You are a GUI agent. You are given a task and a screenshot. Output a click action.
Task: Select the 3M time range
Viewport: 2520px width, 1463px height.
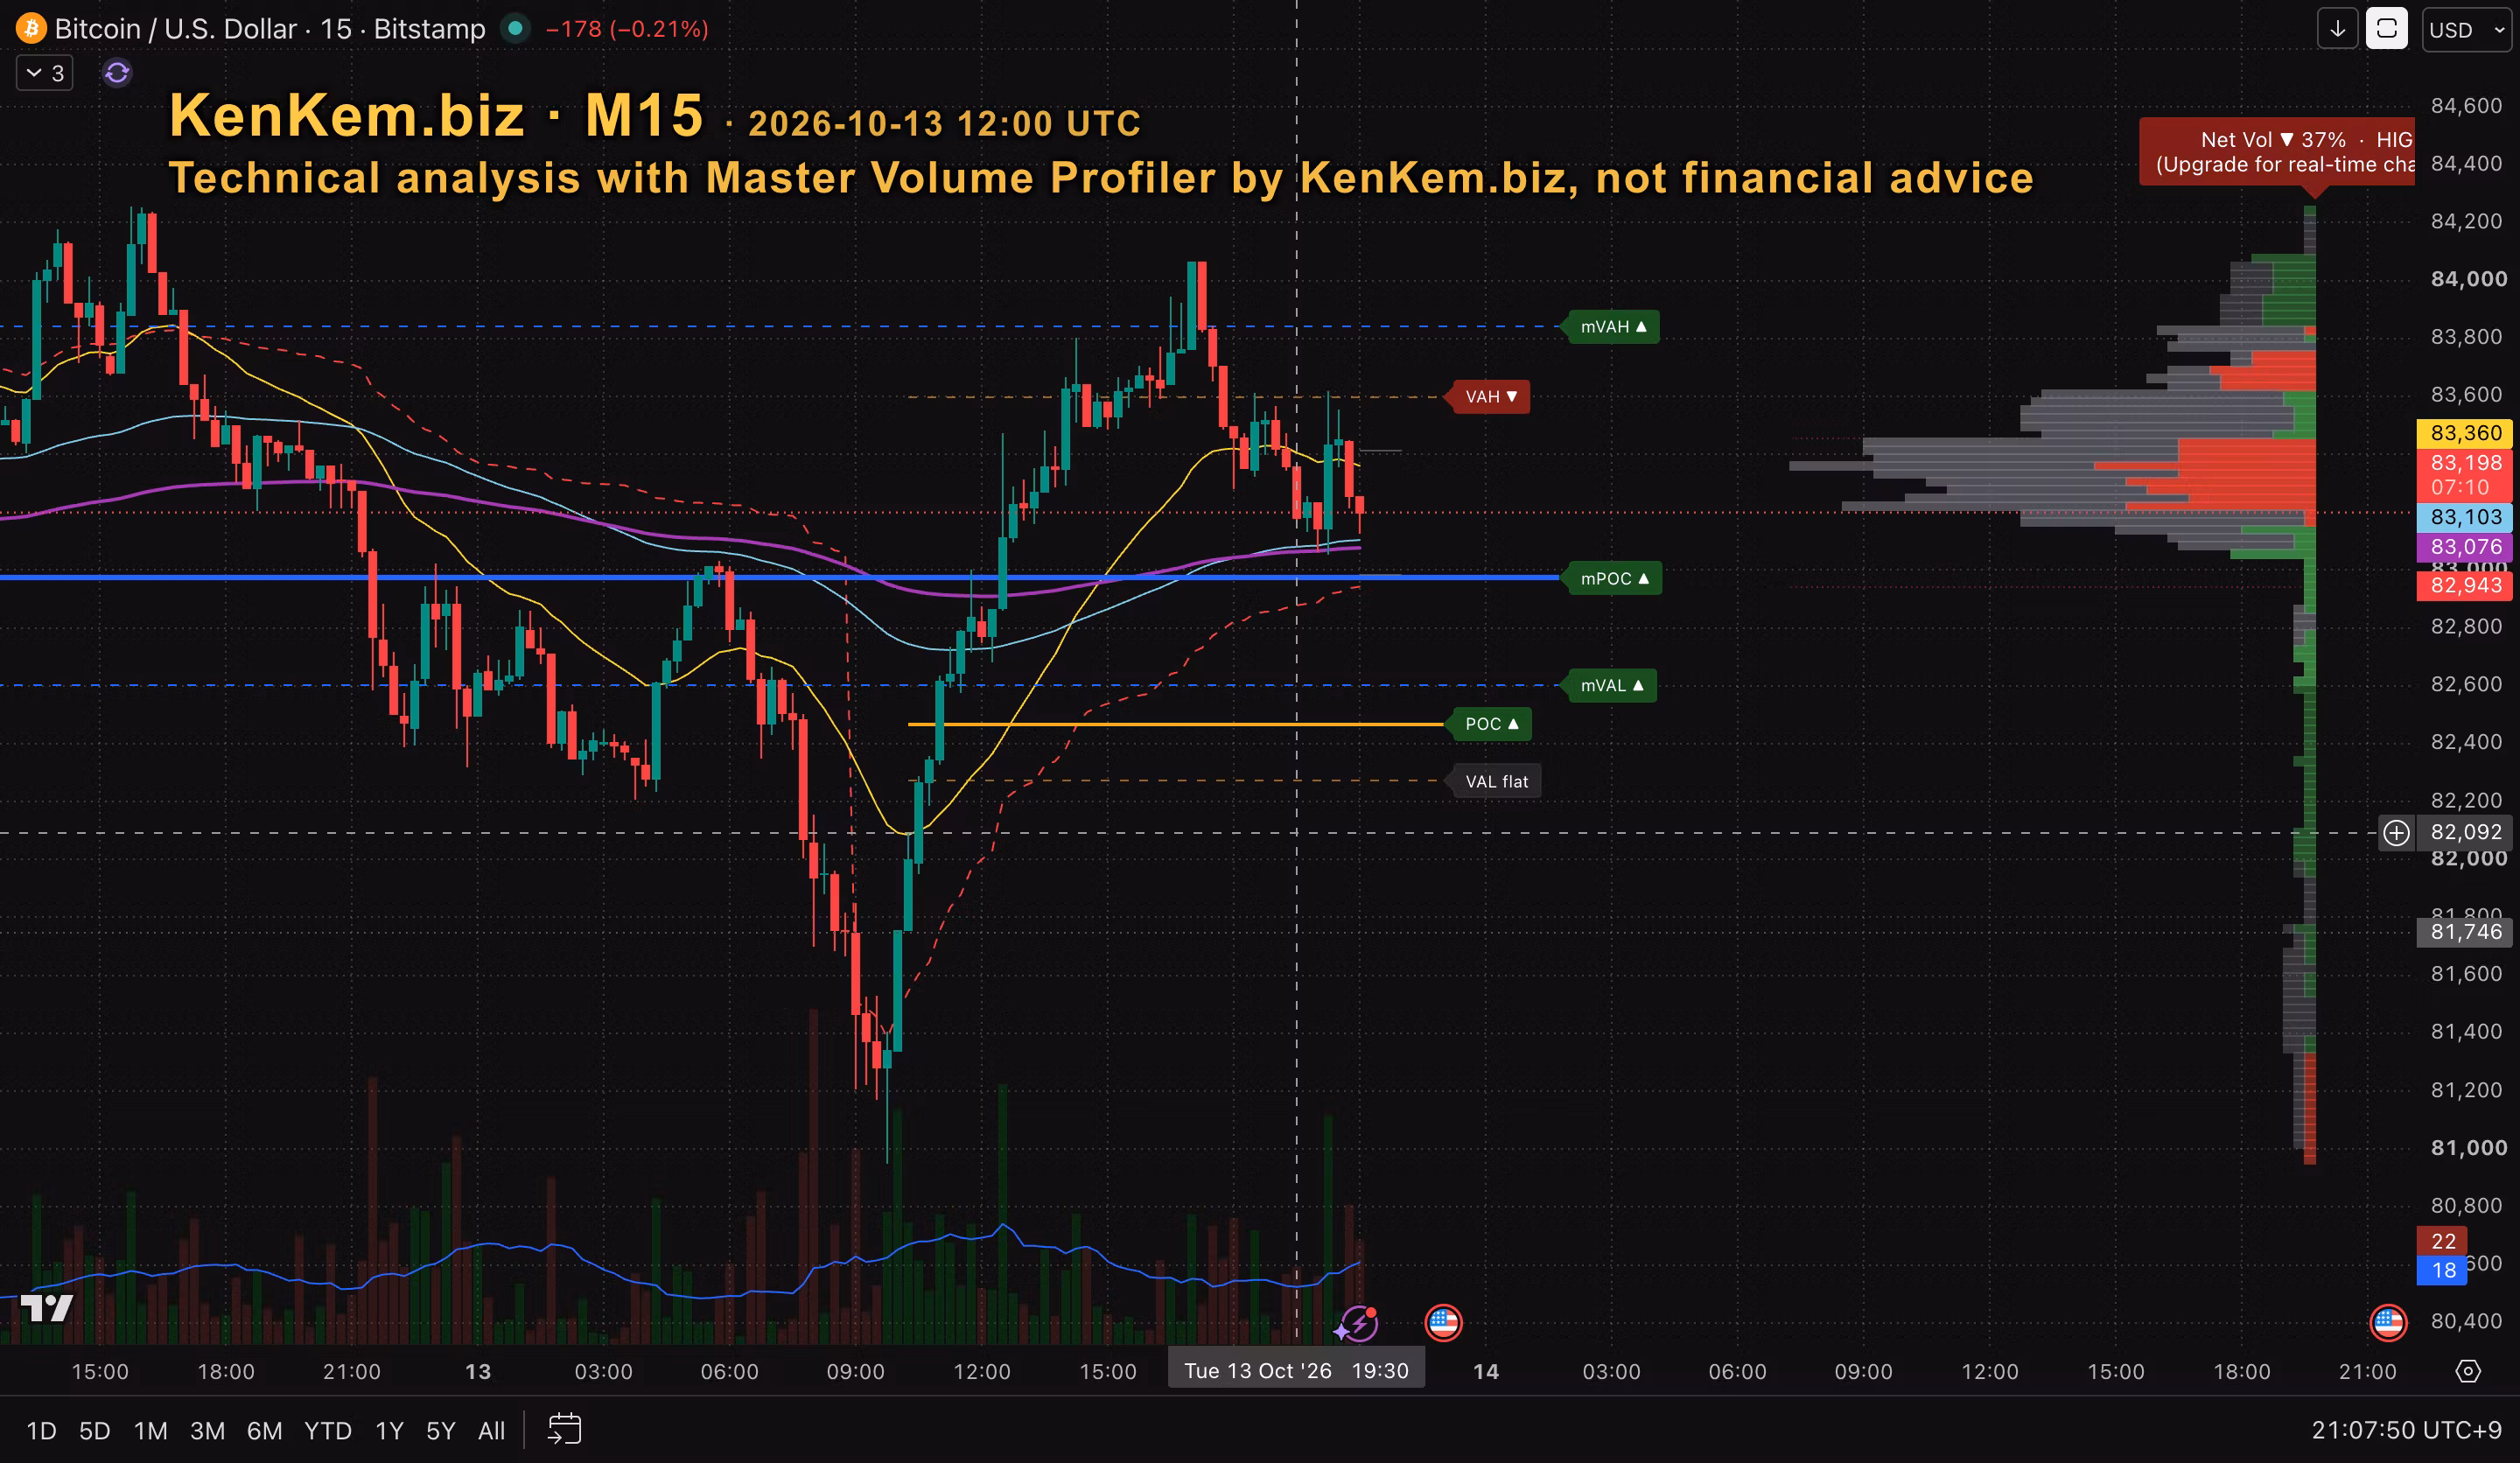coord(207,1431)
